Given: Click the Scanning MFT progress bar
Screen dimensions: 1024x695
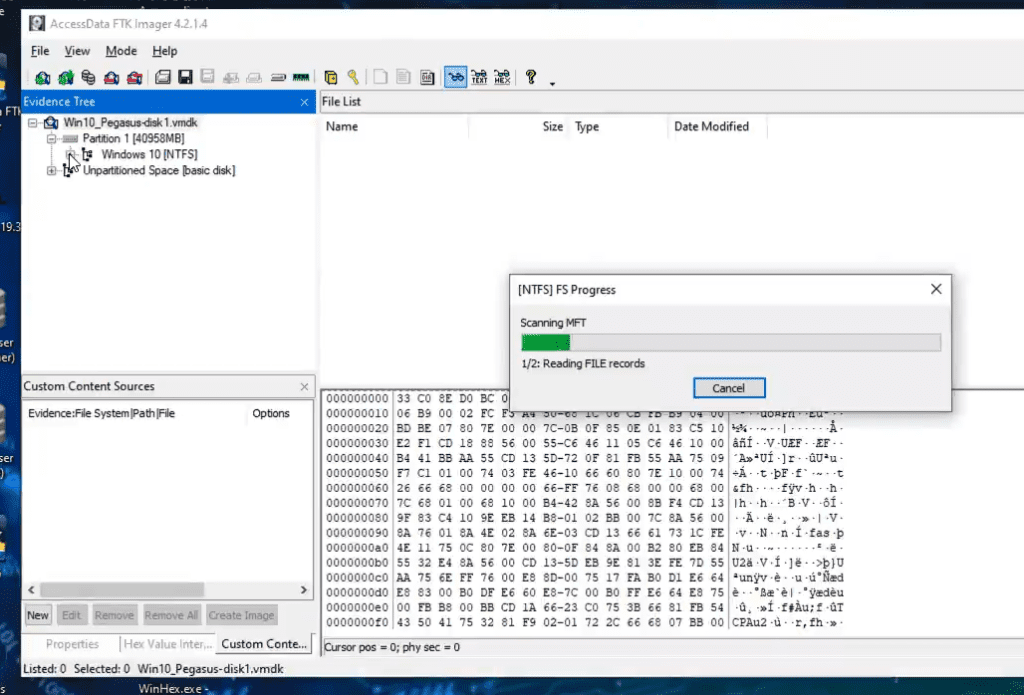Looking at the screenshot, I should (731, 342).
